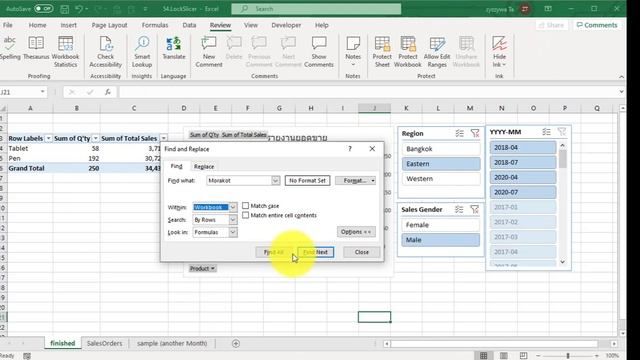640x360 pixels.
Task: Toggle 2018-04 in YYYY-MM slicer
Action: pos(523,147)
